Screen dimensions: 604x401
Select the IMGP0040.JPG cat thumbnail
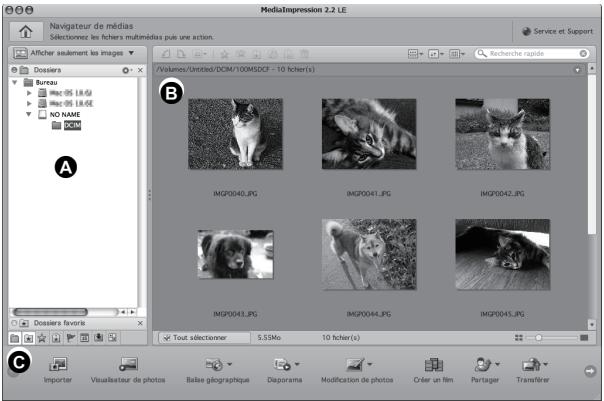tap(235, 134)
